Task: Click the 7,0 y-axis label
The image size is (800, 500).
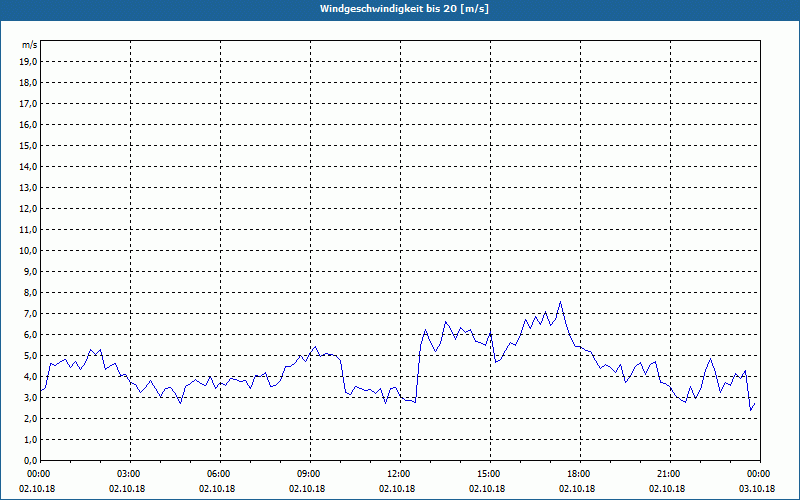Action: (30, 314)
